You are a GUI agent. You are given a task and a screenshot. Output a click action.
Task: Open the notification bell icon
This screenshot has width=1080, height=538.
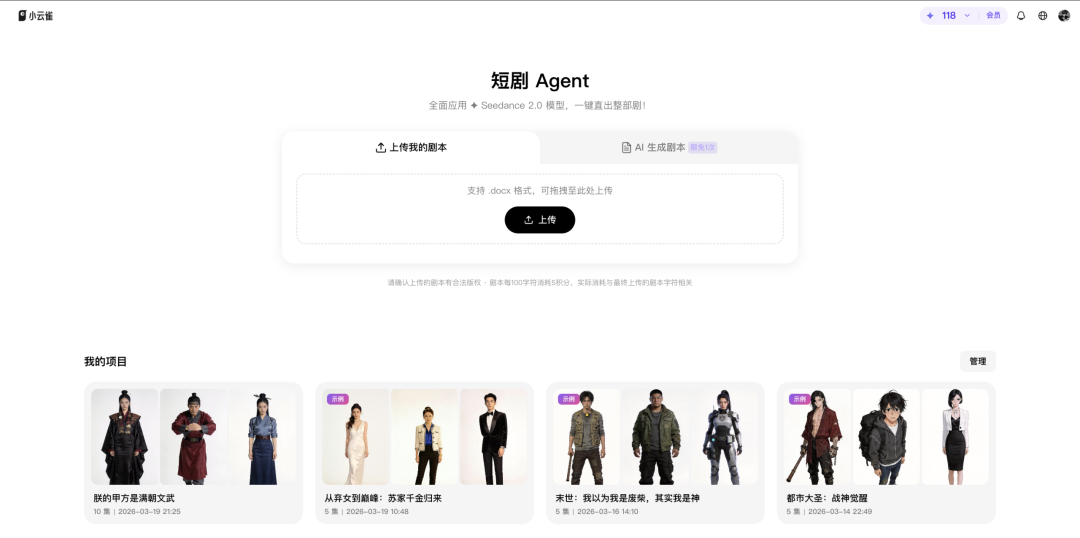pyautogui.click(x=1021, y=15)
